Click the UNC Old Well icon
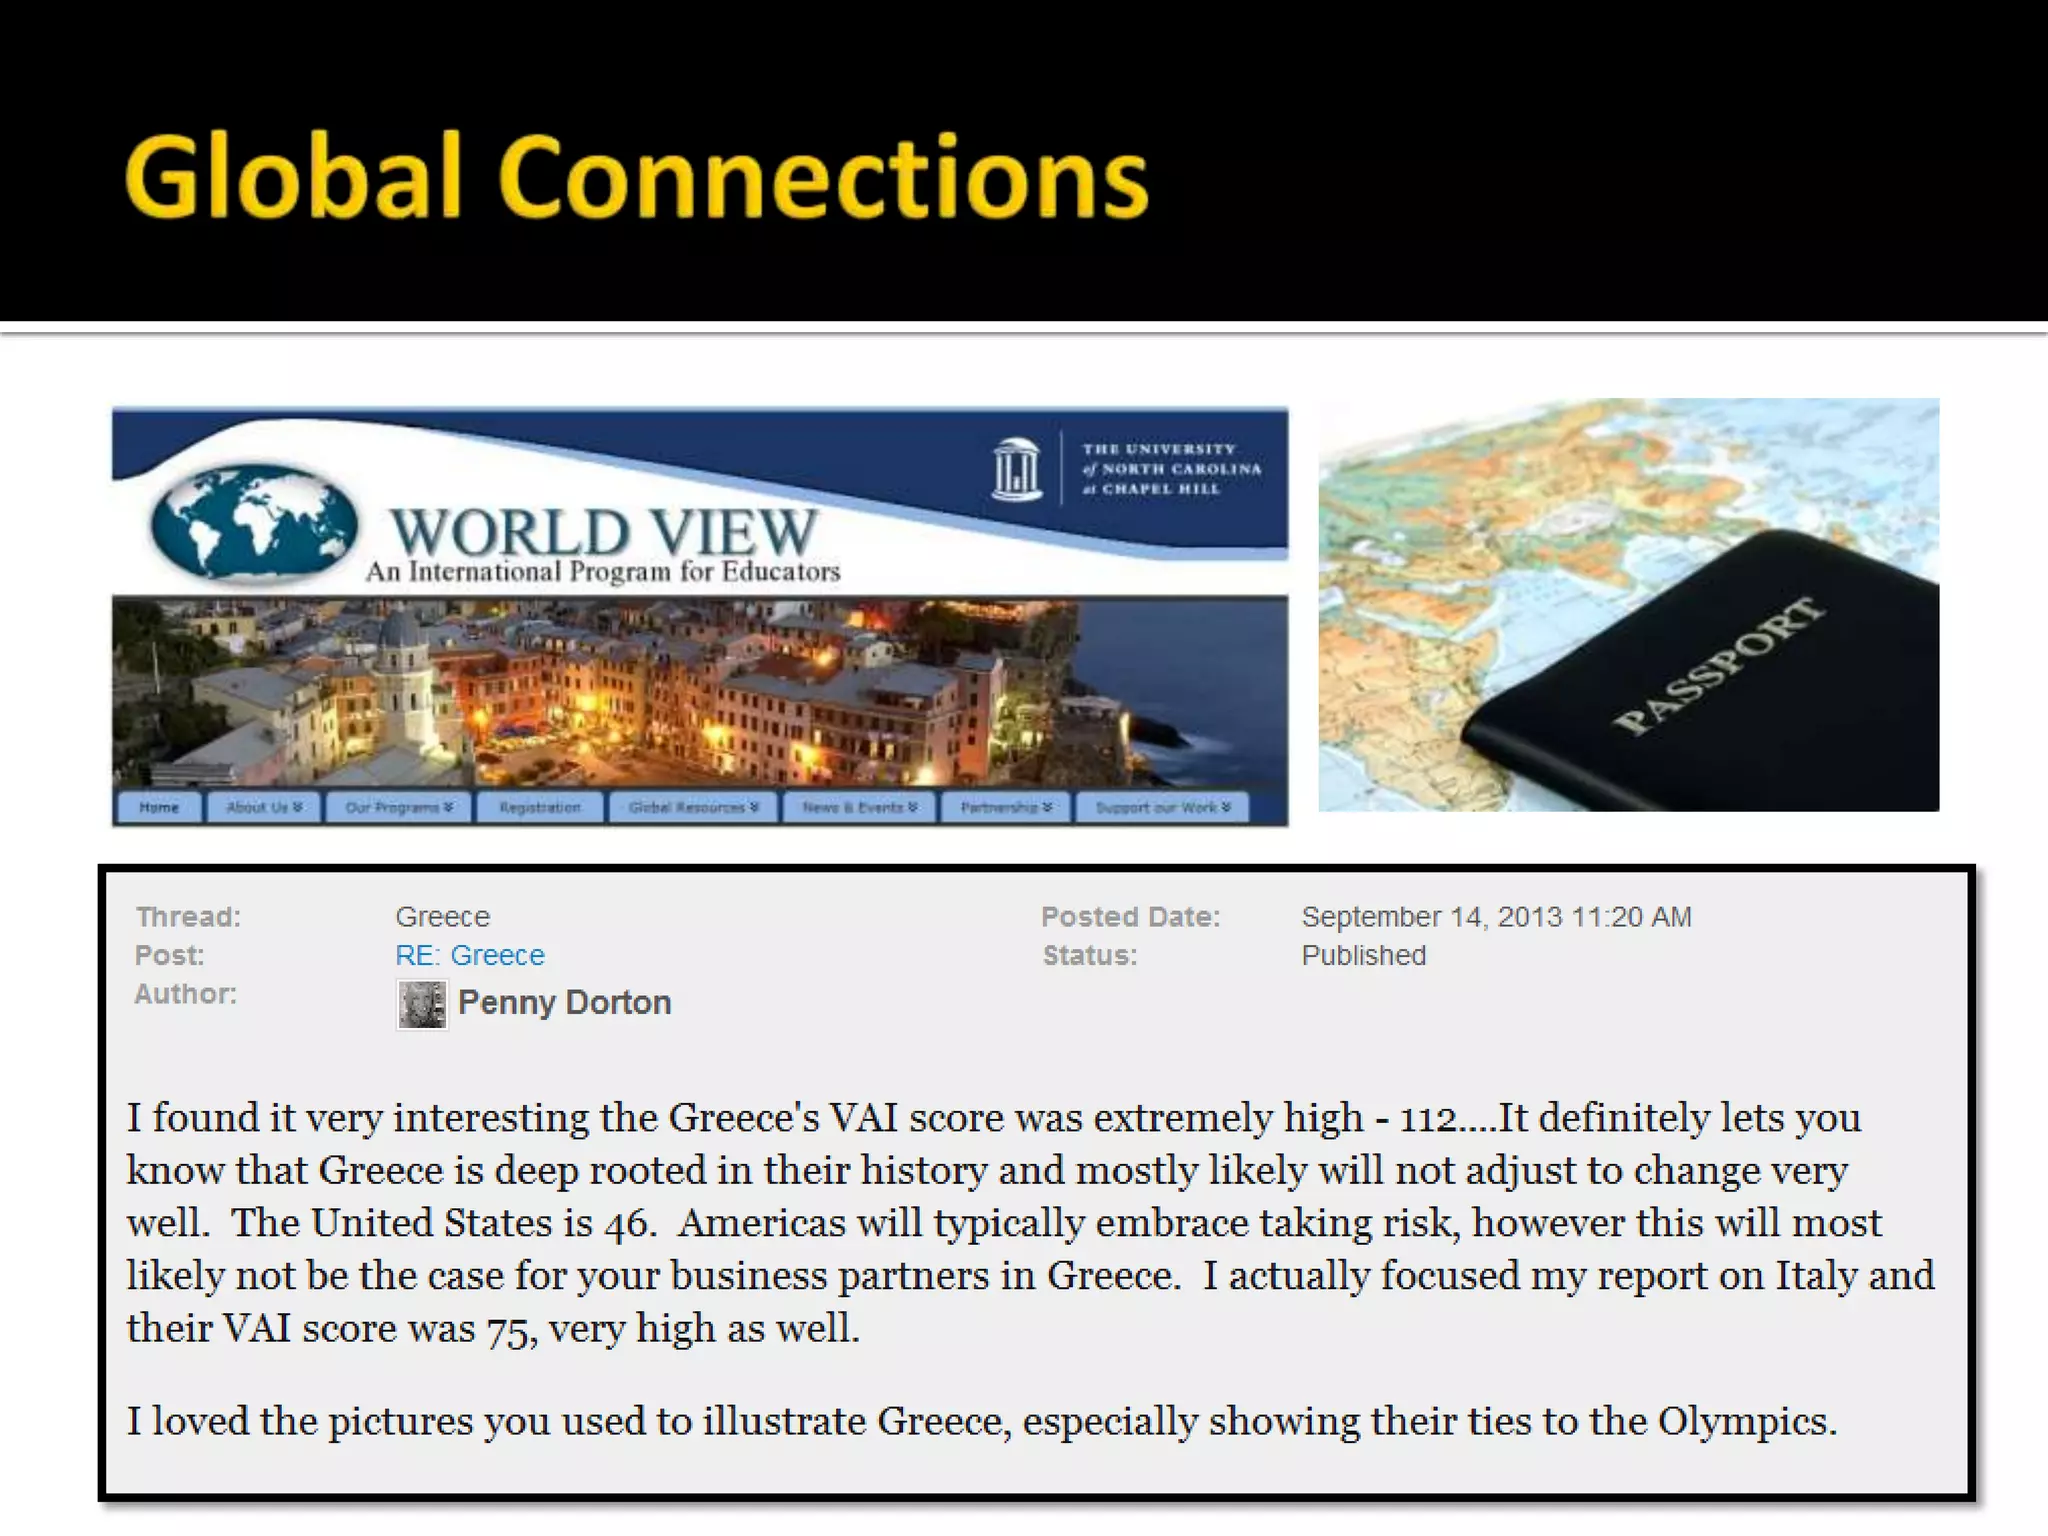Image resolution: width=2048 pixels, height=1536 pixels. coord(1016,468)
